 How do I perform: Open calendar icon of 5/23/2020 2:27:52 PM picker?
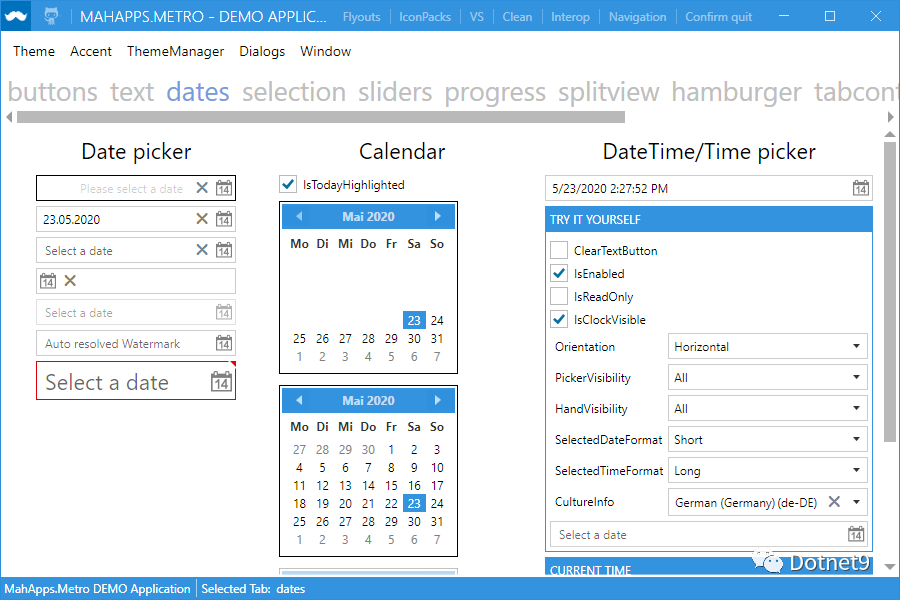tap(860, 188)
